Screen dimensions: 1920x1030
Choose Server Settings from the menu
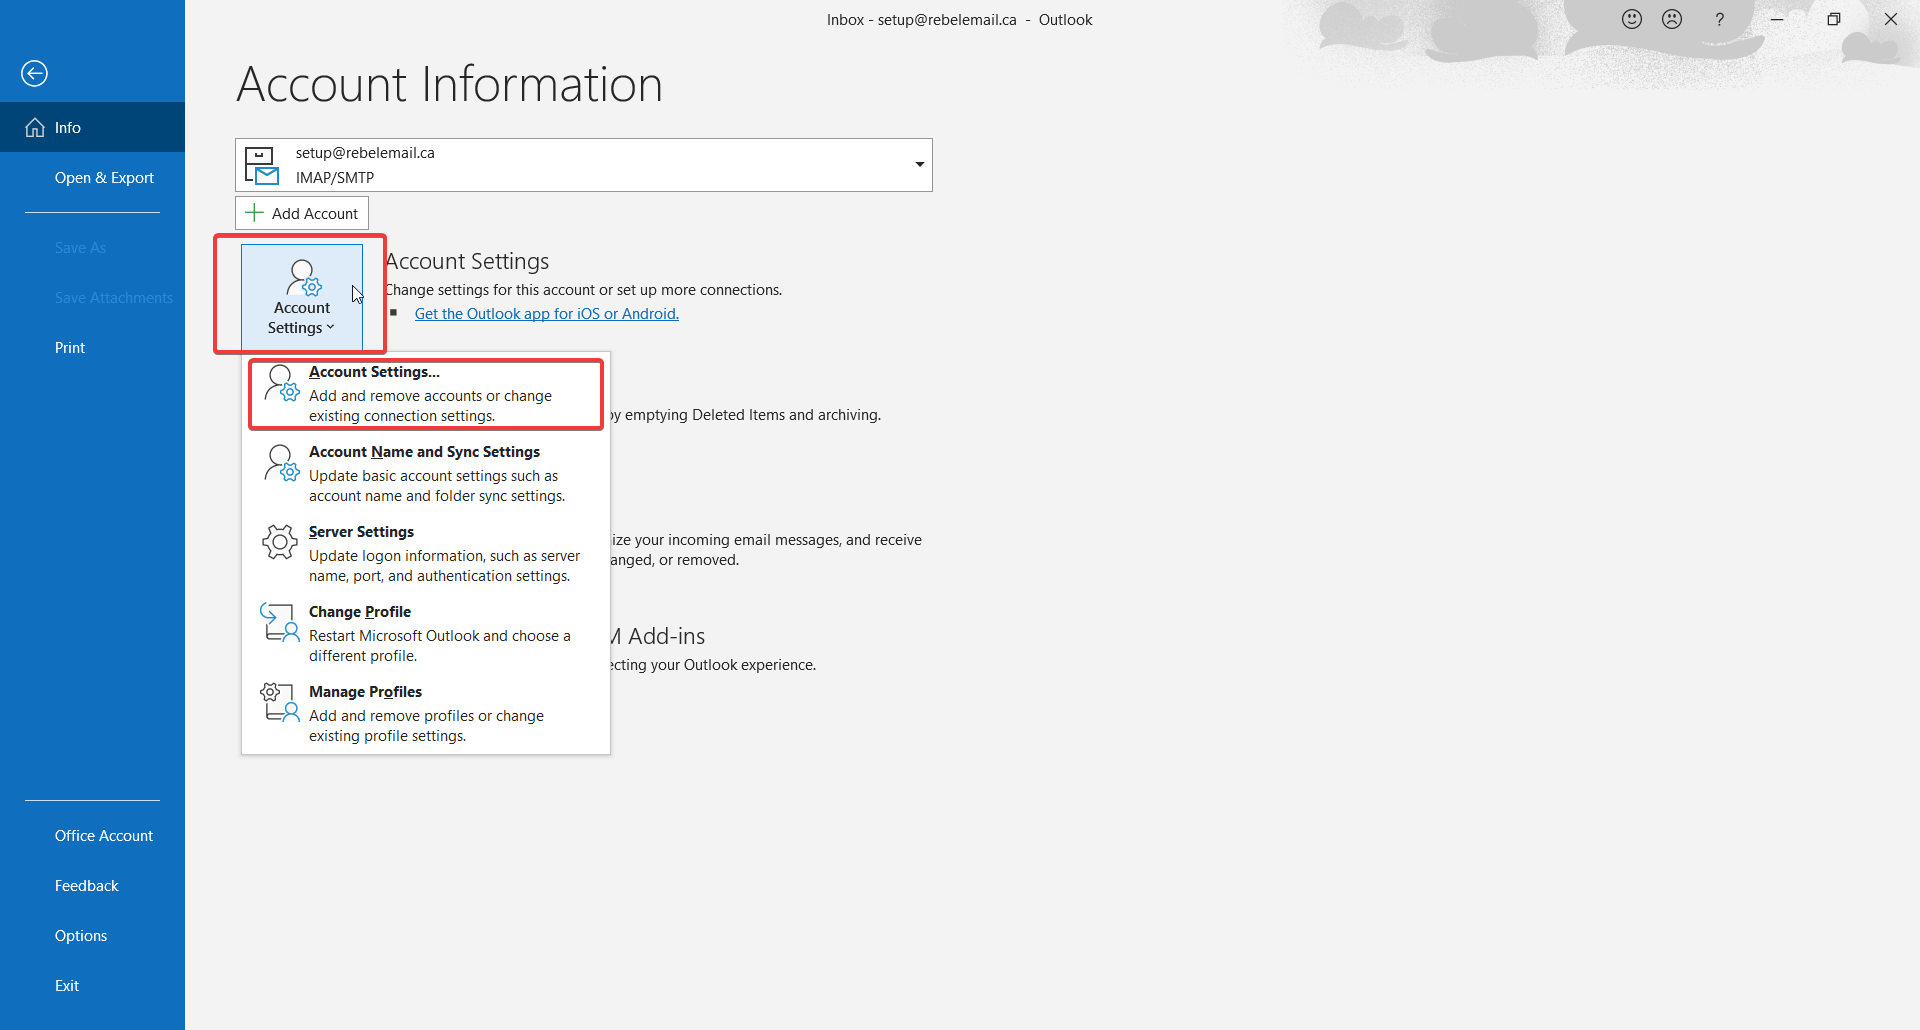click(426, 553)
